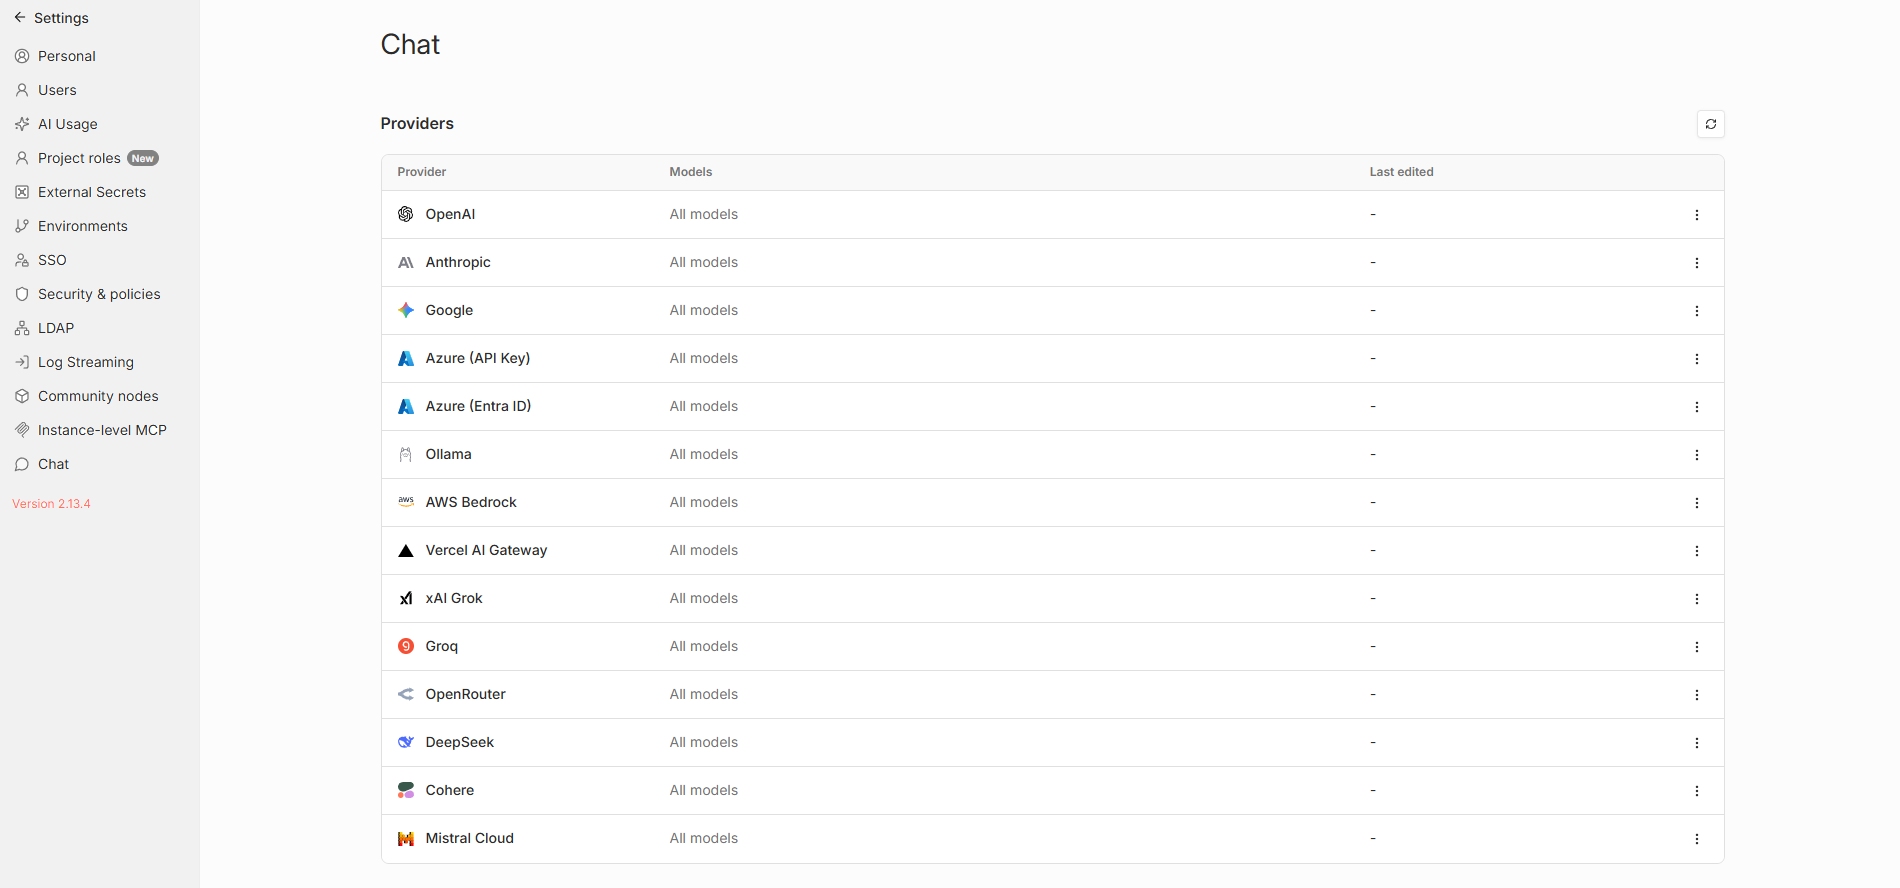1900x888 pixels.
Task: Click the Version 2.13.4 link
Action: tap(51, 504)
